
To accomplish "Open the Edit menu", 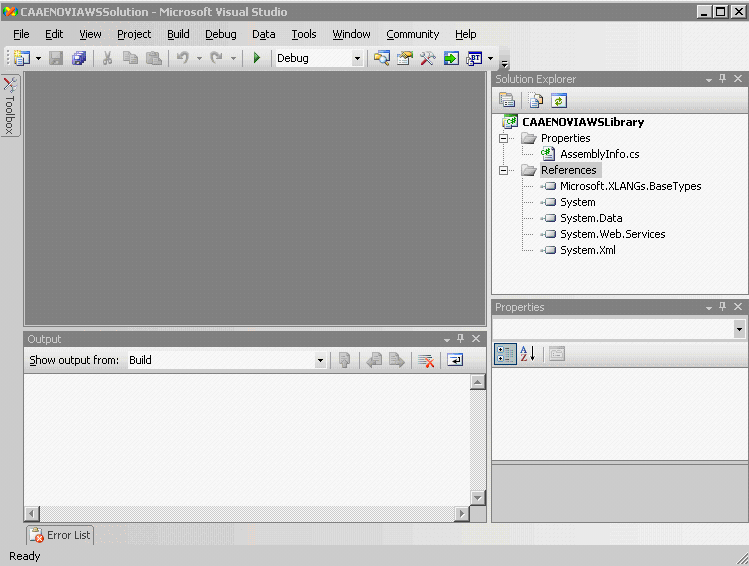I will (x=54, y=34).
